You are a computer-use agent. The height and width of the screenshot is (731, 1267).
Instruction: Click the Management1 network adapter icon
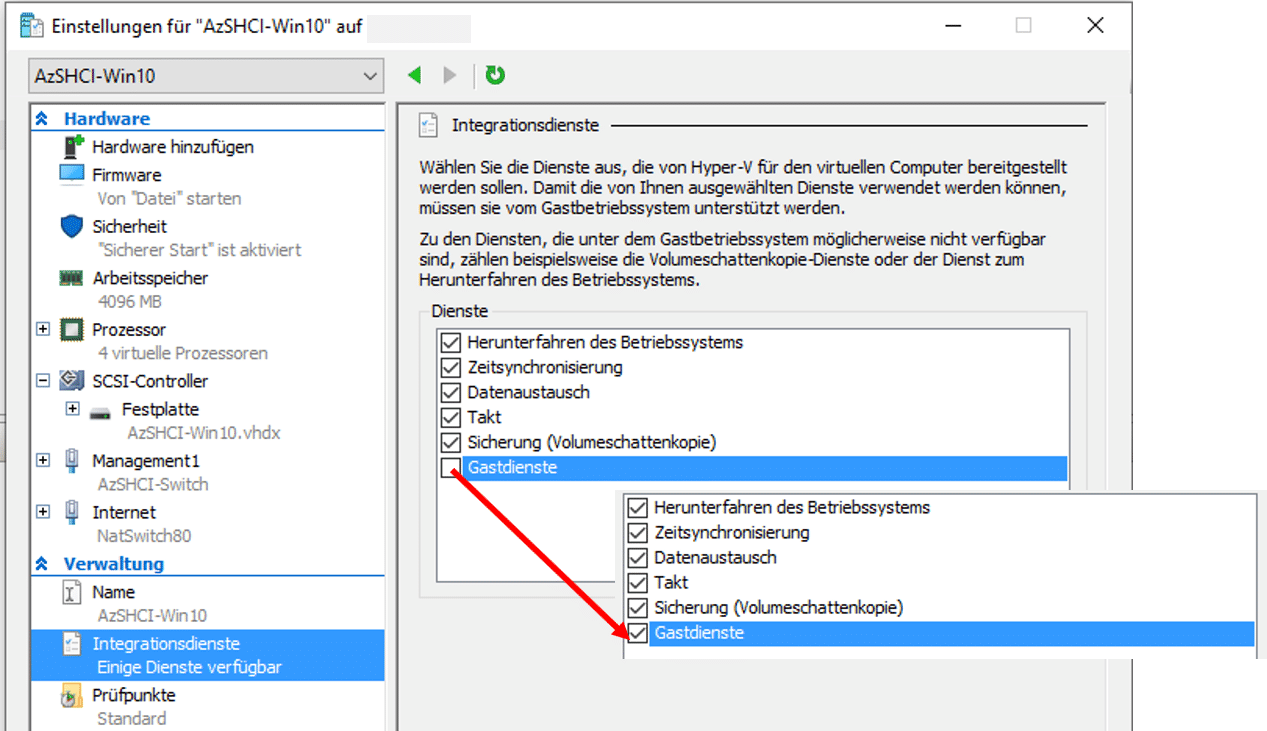click(72, 460)
